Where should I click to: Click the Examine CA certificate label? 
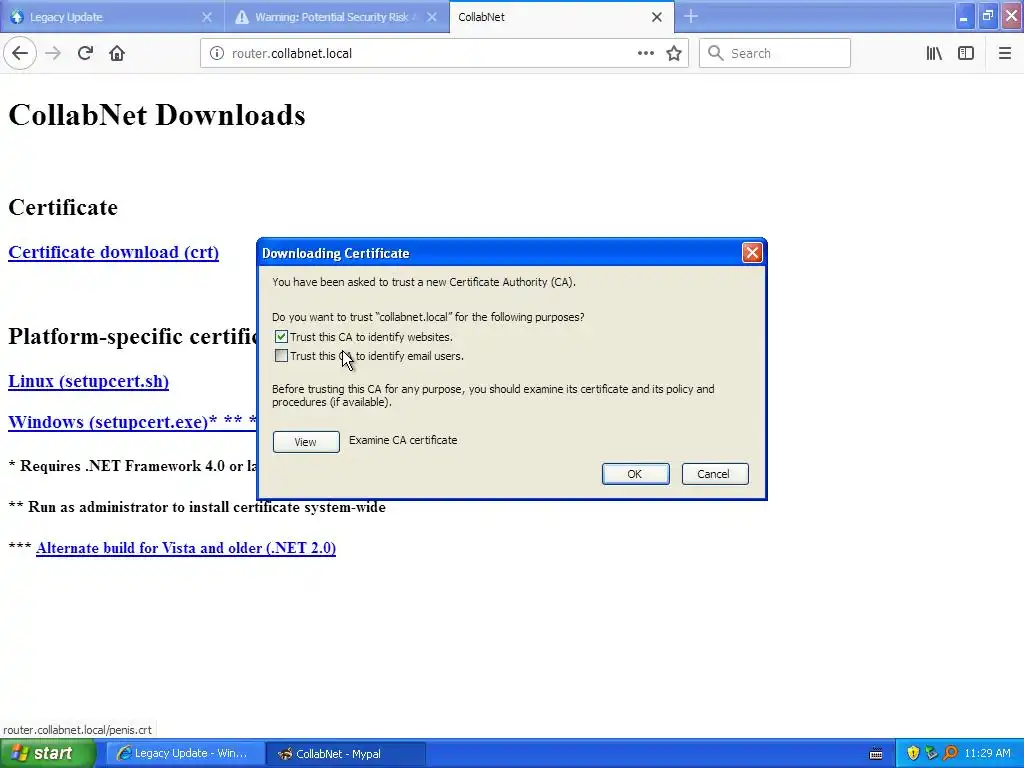click(403, 440)
